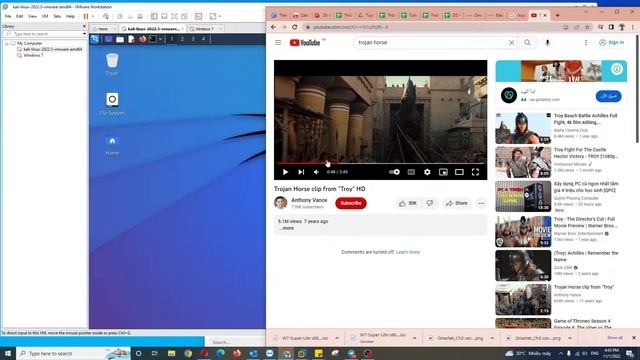This screenshot has height=360, width=640.
Task: Click the ad info icon on banner
Action: 616,69
